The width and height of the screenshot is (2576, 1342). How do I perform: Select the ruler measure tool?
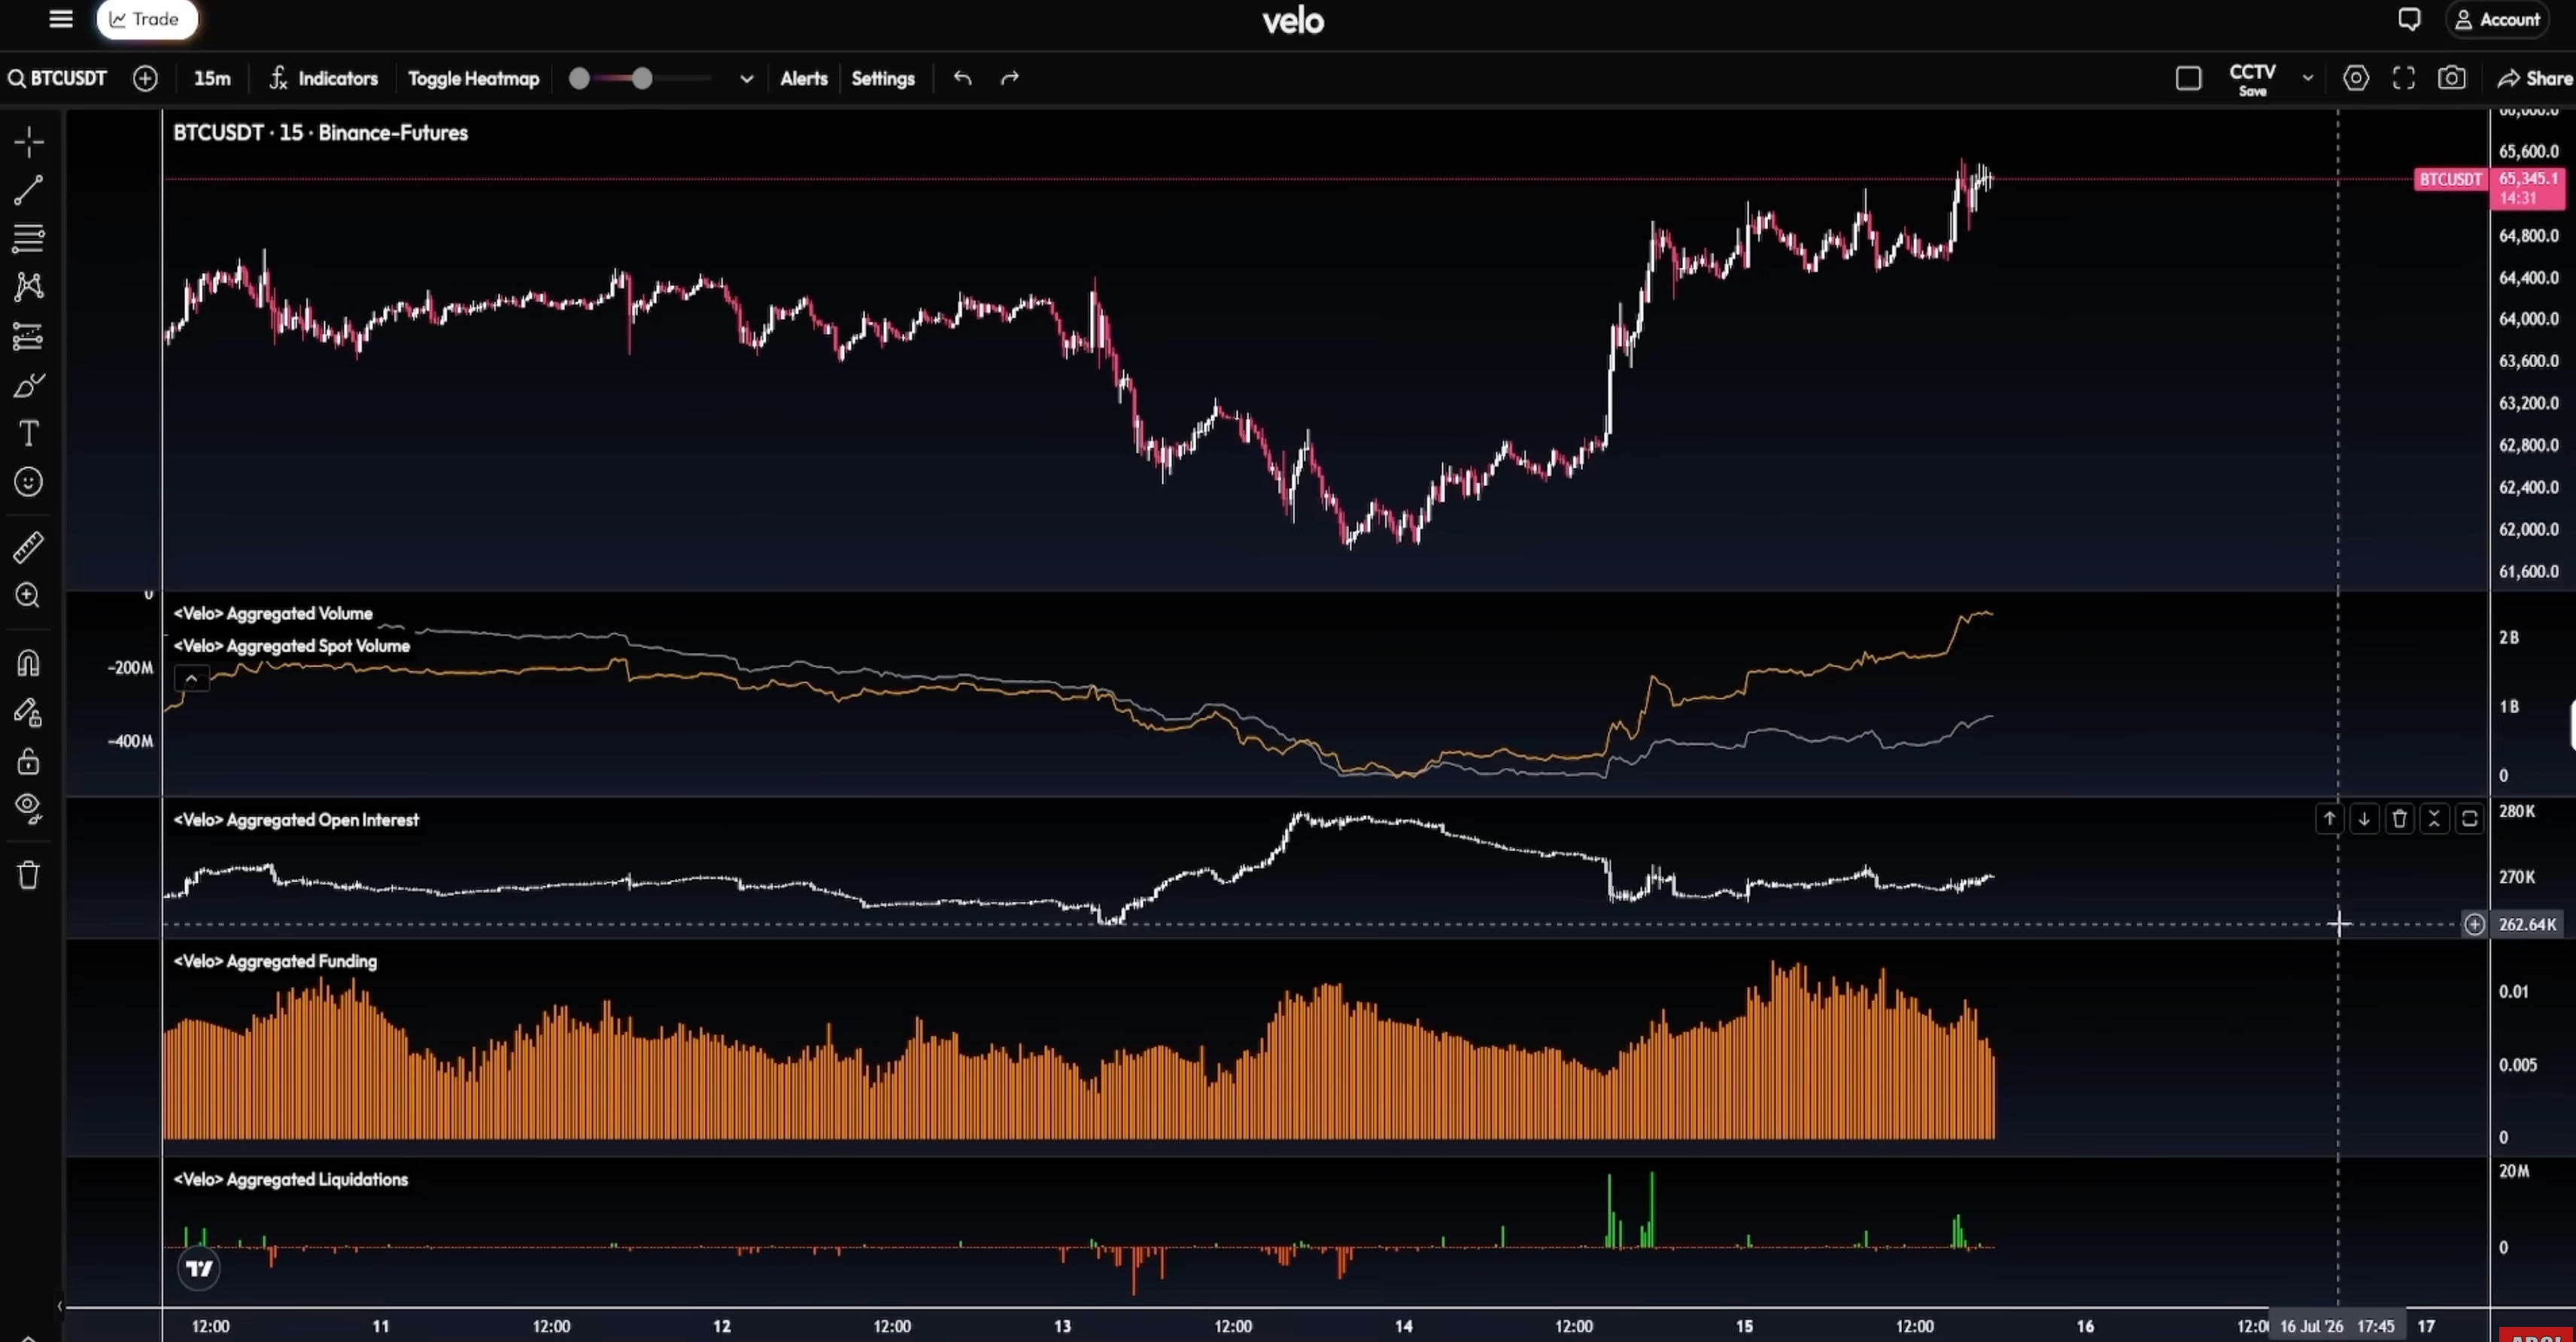tap(28, 546)
